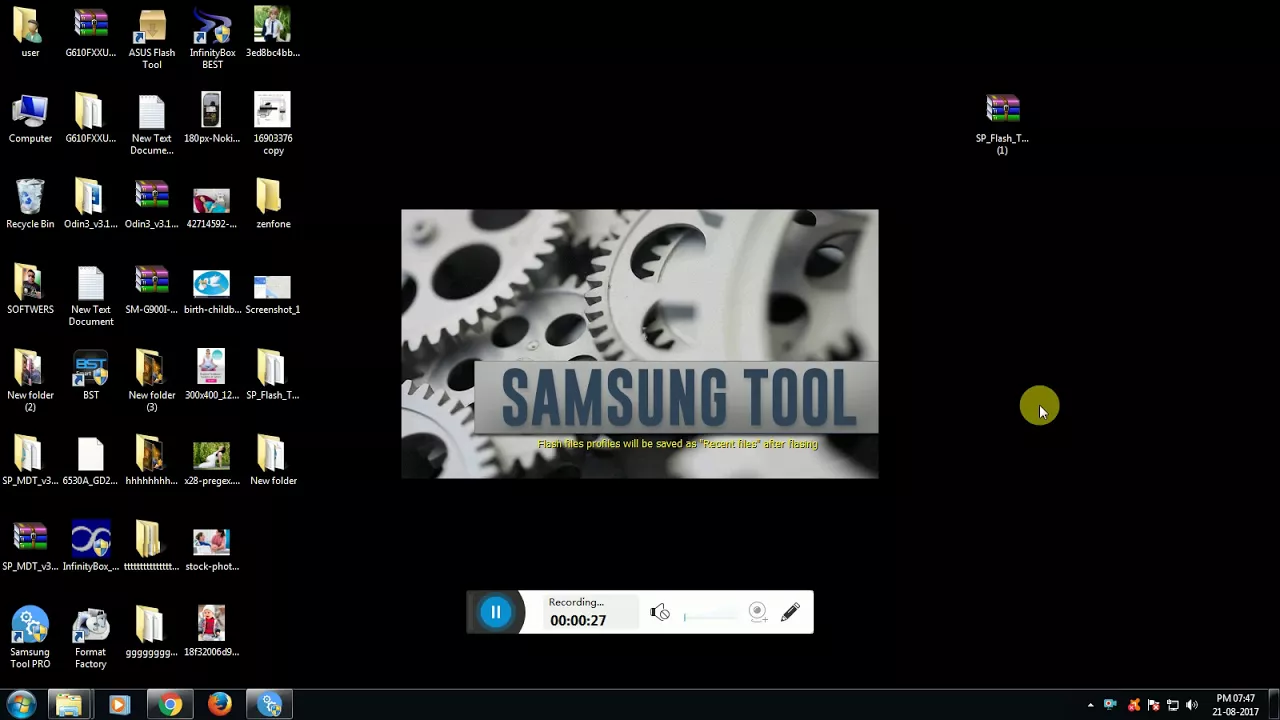Select the SP_MDT_v3 folder icon
This screenshot has width=1280, height=720.
tap(30, 461)
